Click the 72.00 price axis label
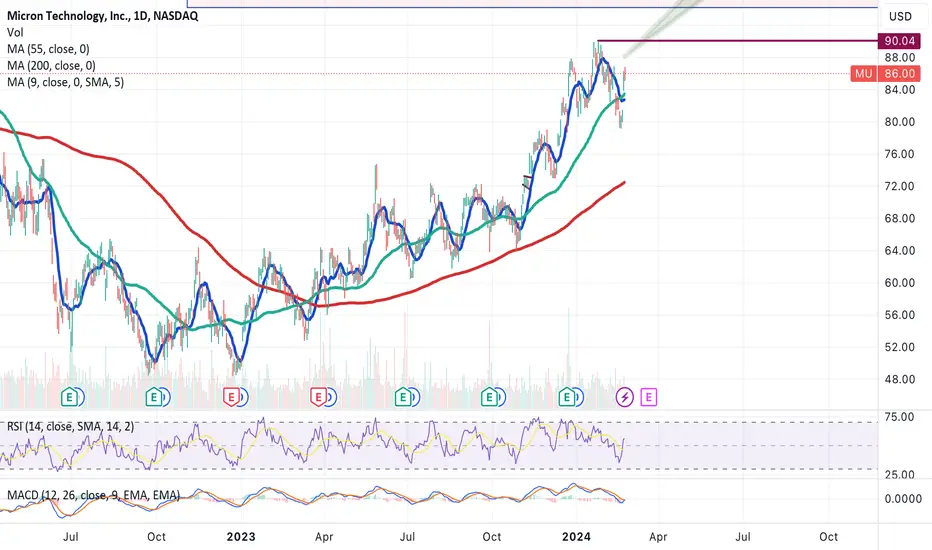Viewport: 932px width, 550px height. 899,186
